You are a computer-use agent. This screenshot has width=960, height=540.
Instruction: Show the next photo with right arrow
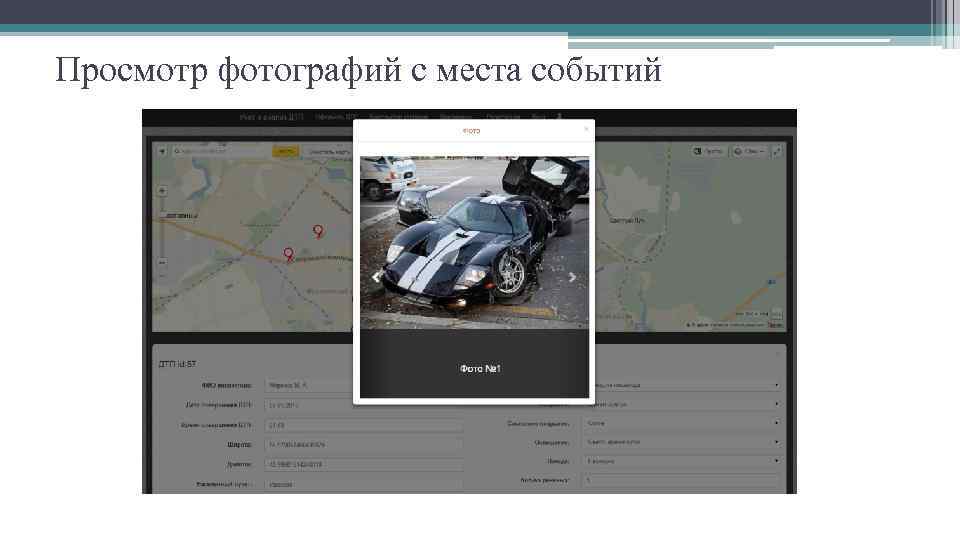(572, 277)
